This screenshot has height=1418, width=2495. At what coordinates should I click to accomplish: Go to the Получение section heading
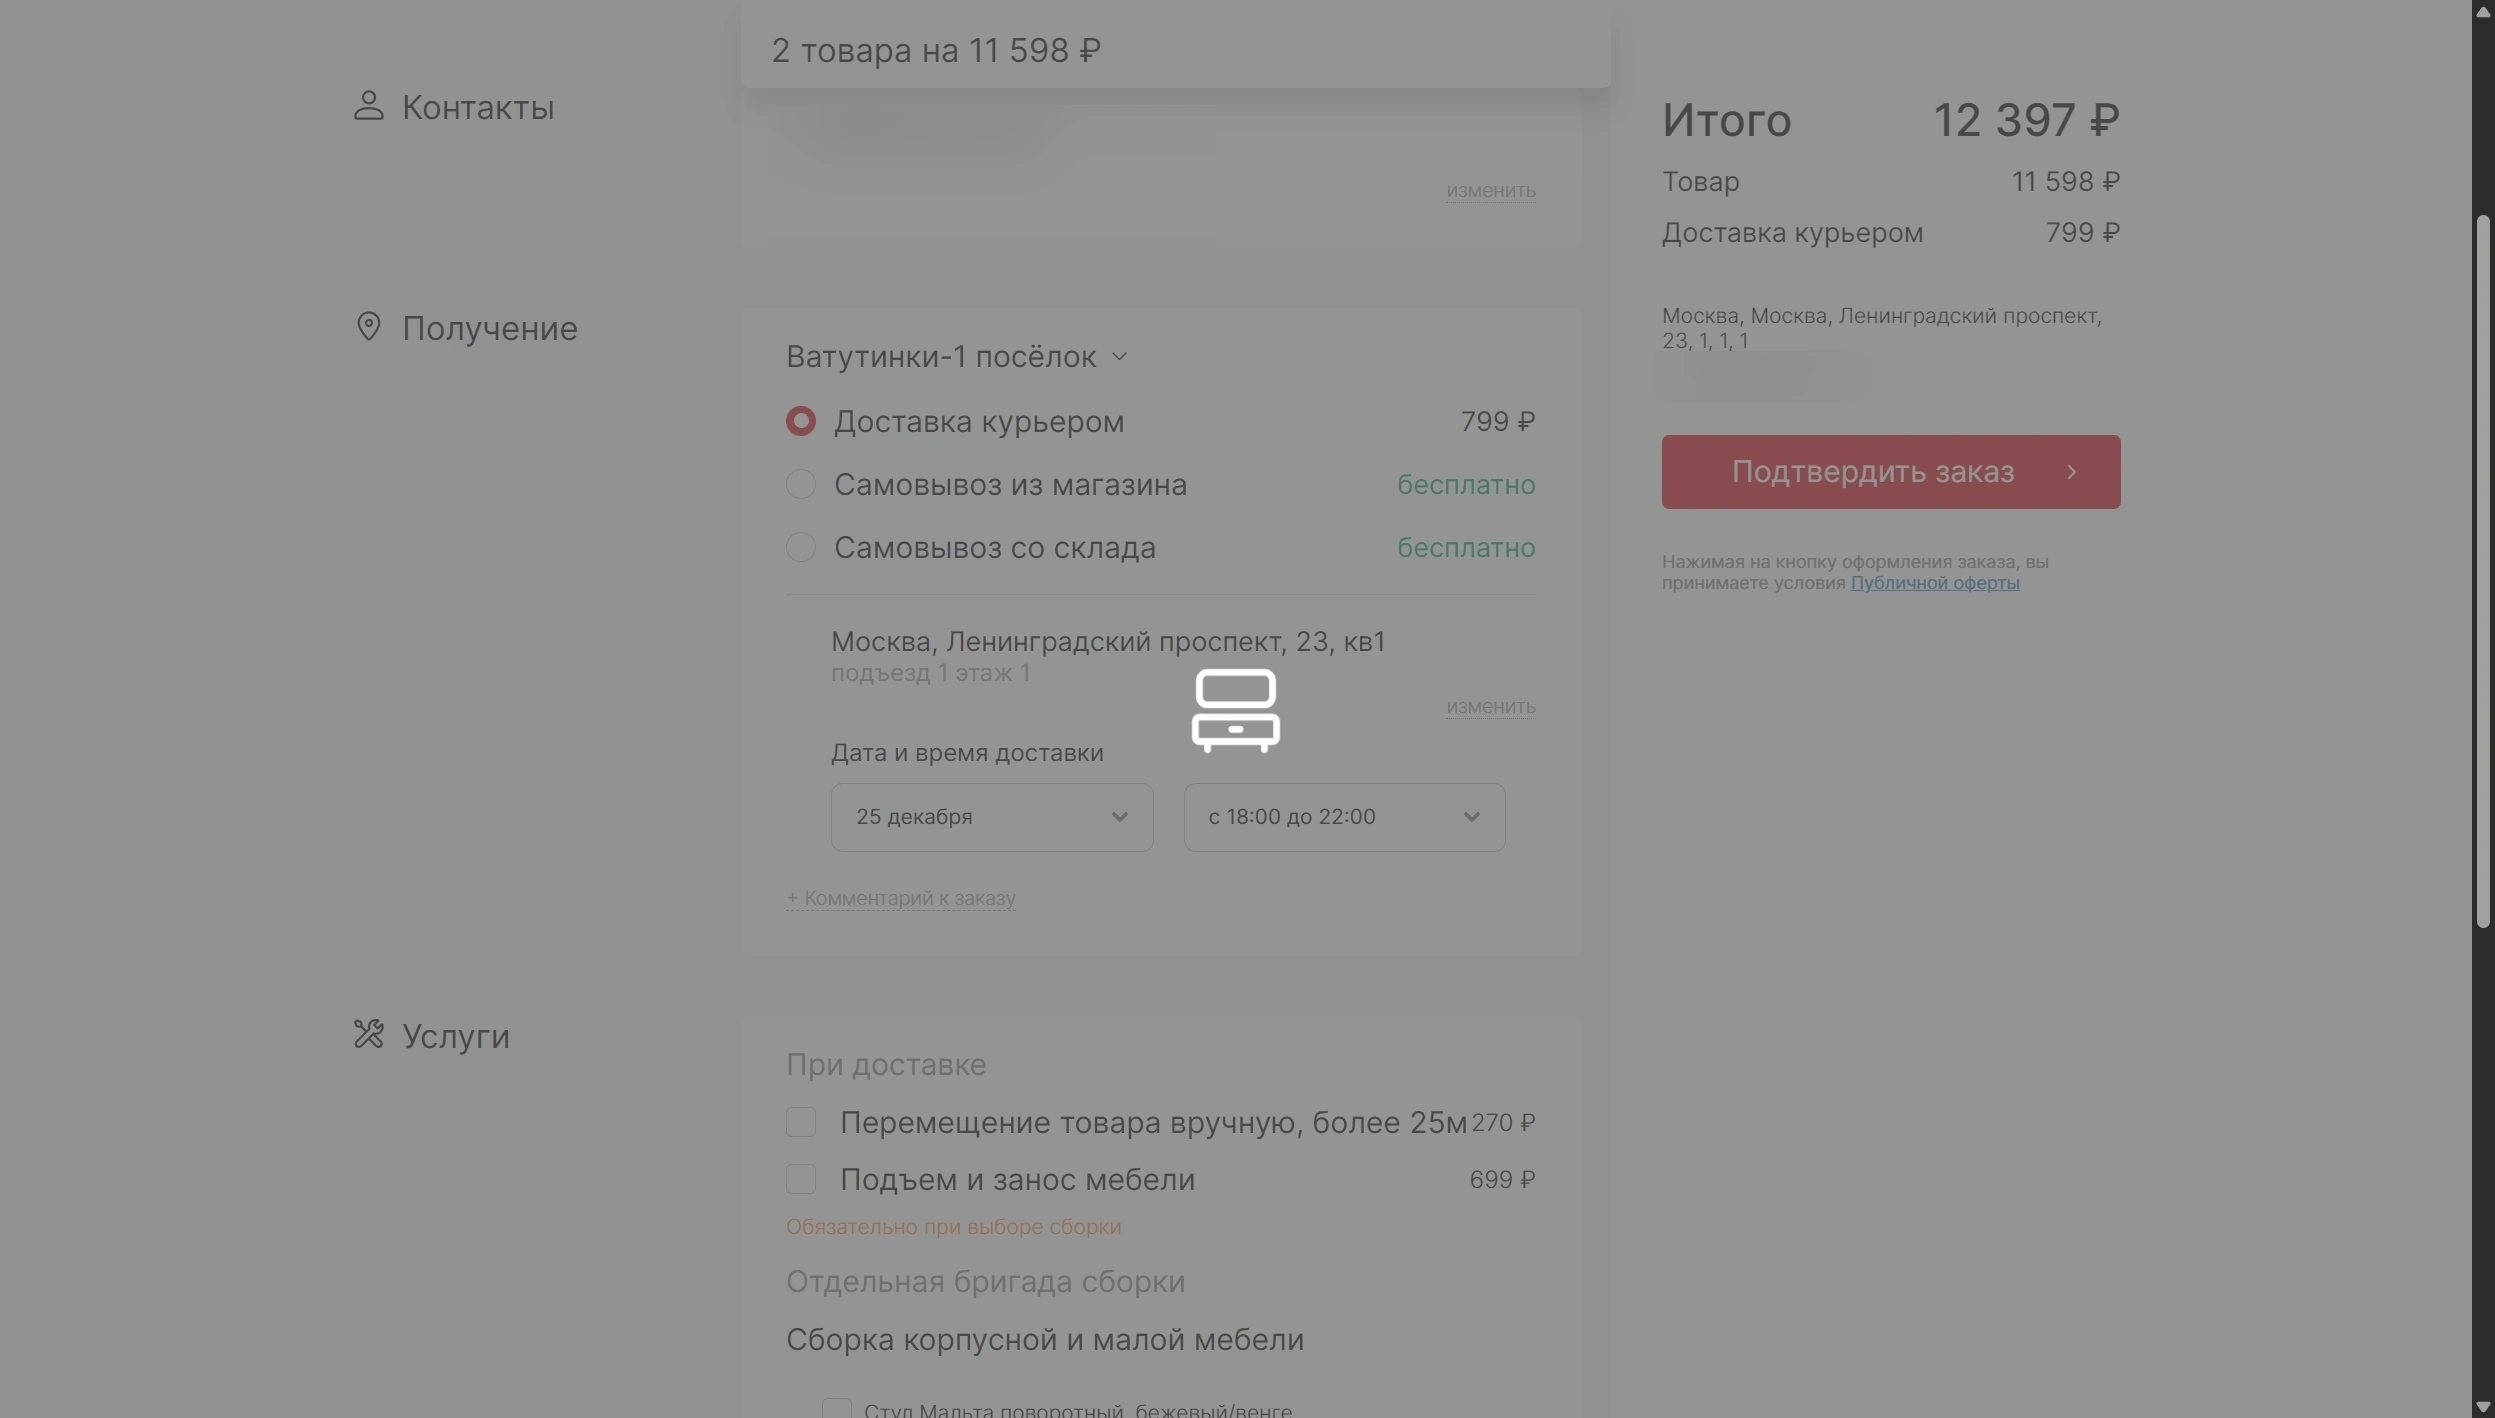tap(489, 328)
